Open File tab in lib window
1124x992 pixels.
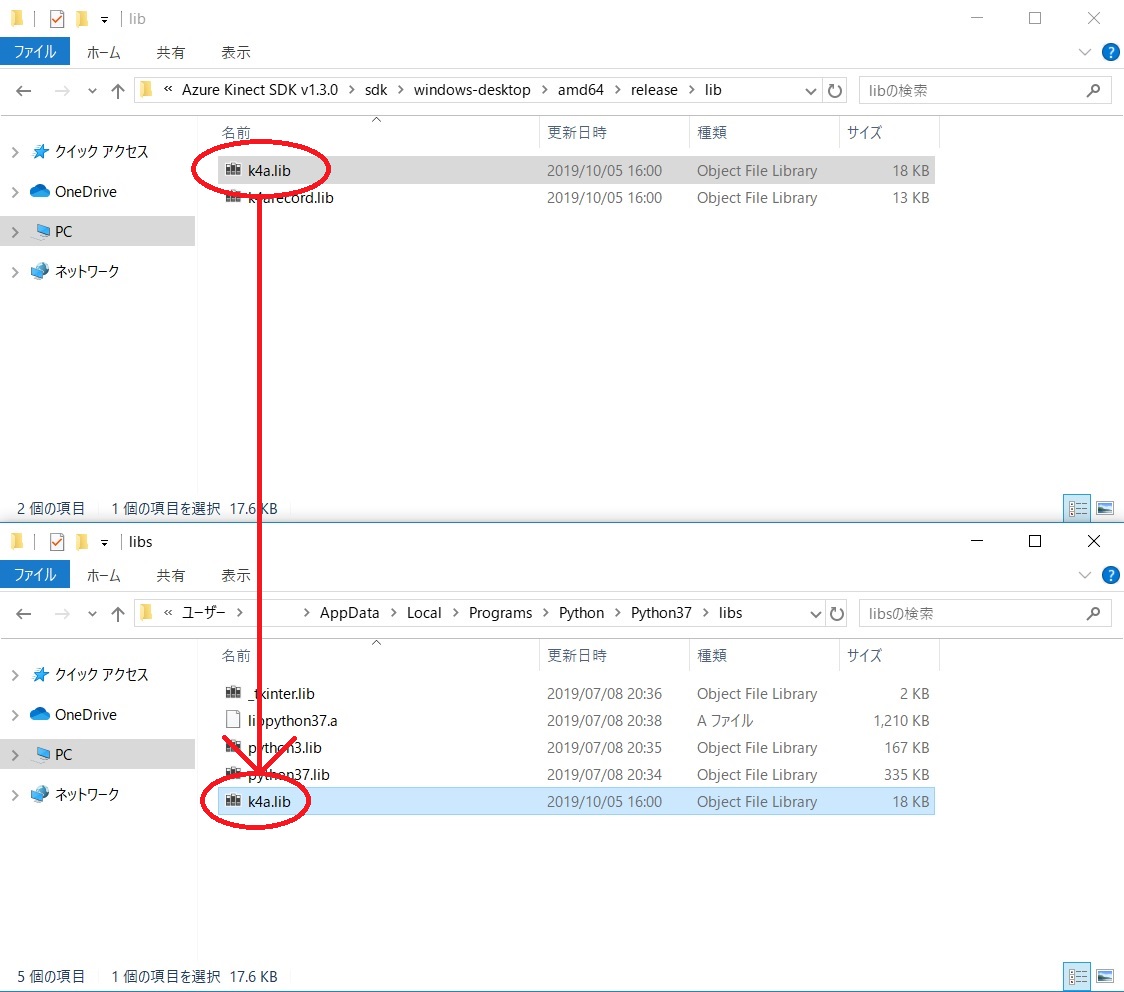point(34,52)
